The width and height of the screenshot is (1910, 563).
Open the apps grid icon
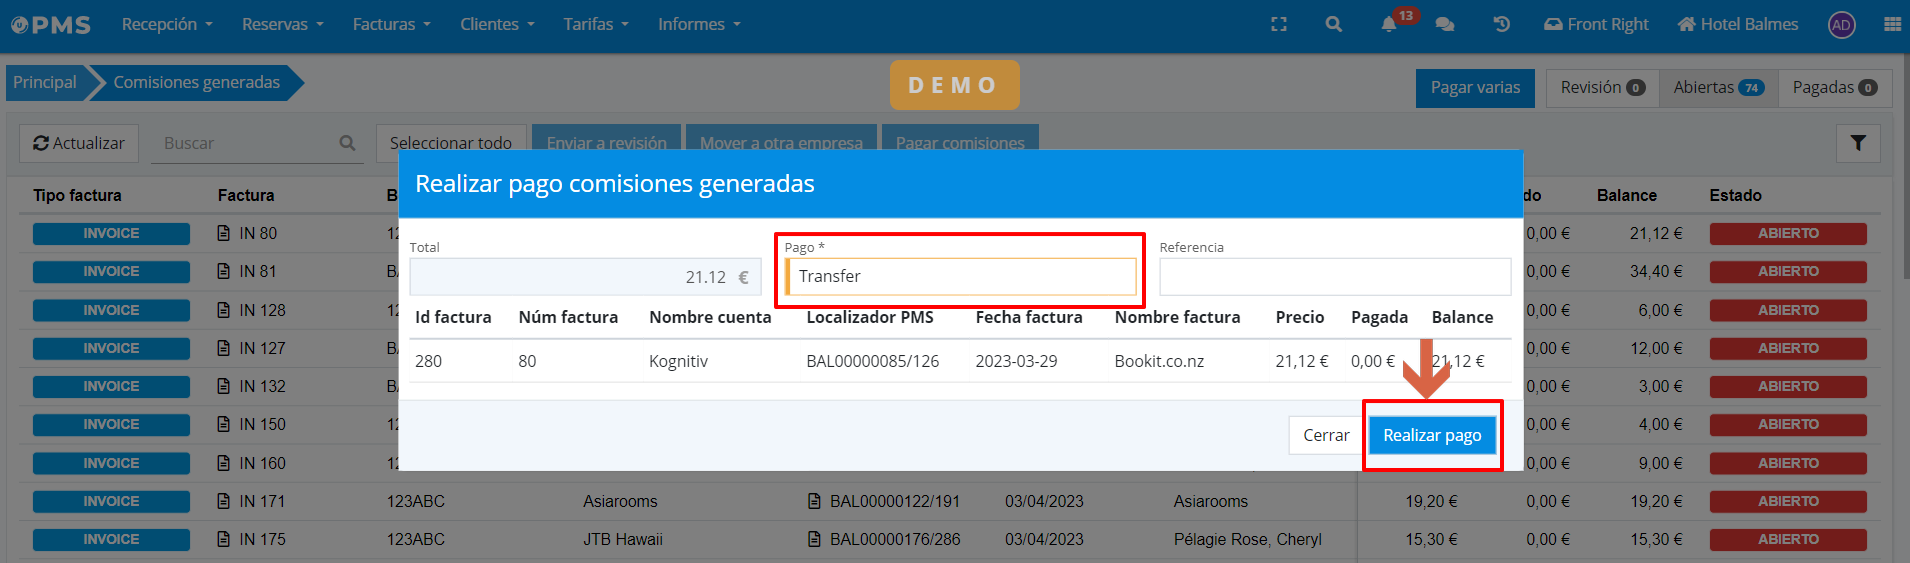pyautogui.click(x=1892, y=24)
